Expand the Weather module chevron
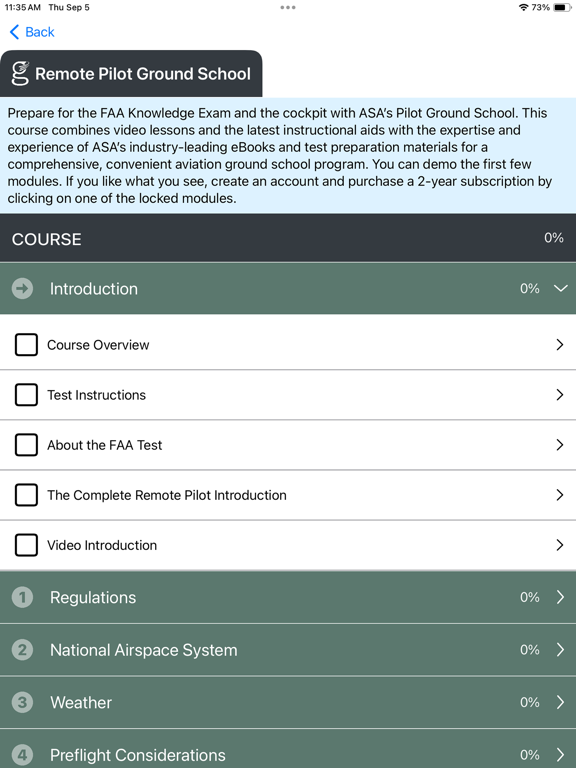The width and height of the screenshot is (576, 768). coord(560,702)
